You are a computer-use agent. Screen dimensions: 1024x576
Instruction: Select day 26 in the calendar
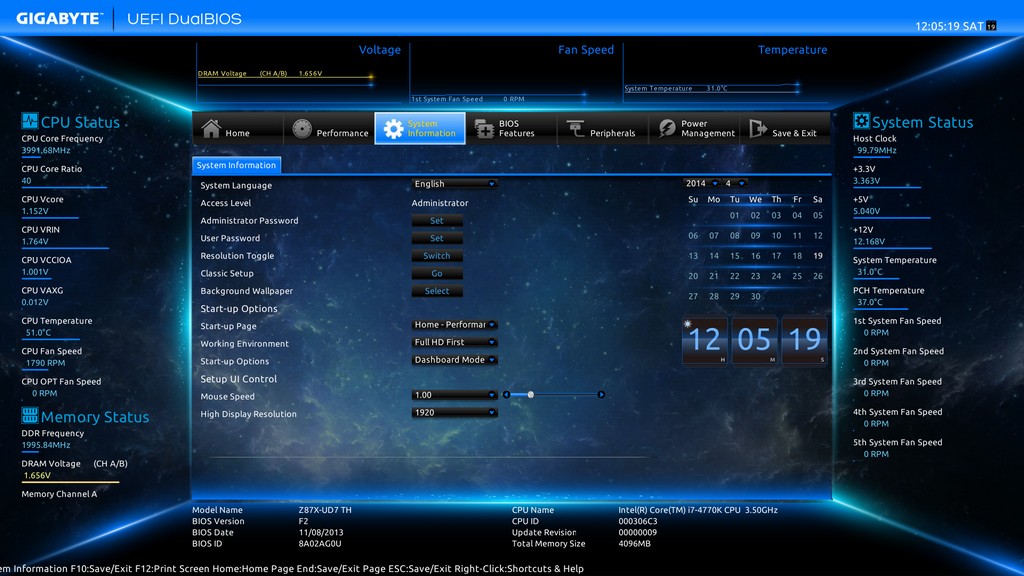click(818, 276)
